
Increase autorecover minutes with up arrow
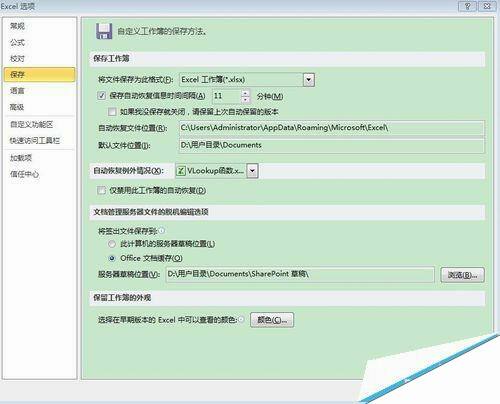pyautogui.click(x=246, y=93)
